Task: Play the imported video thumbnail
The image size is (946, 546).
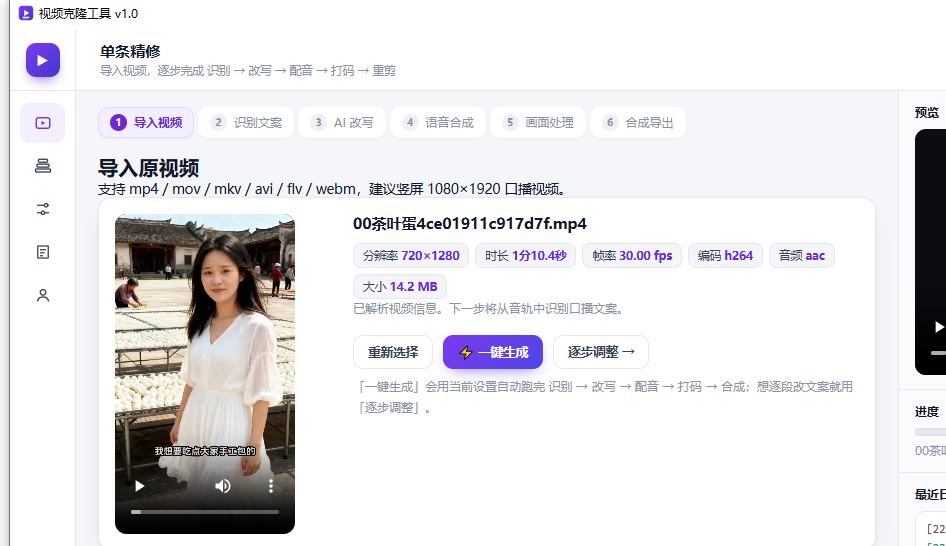Action: point(139,486)
